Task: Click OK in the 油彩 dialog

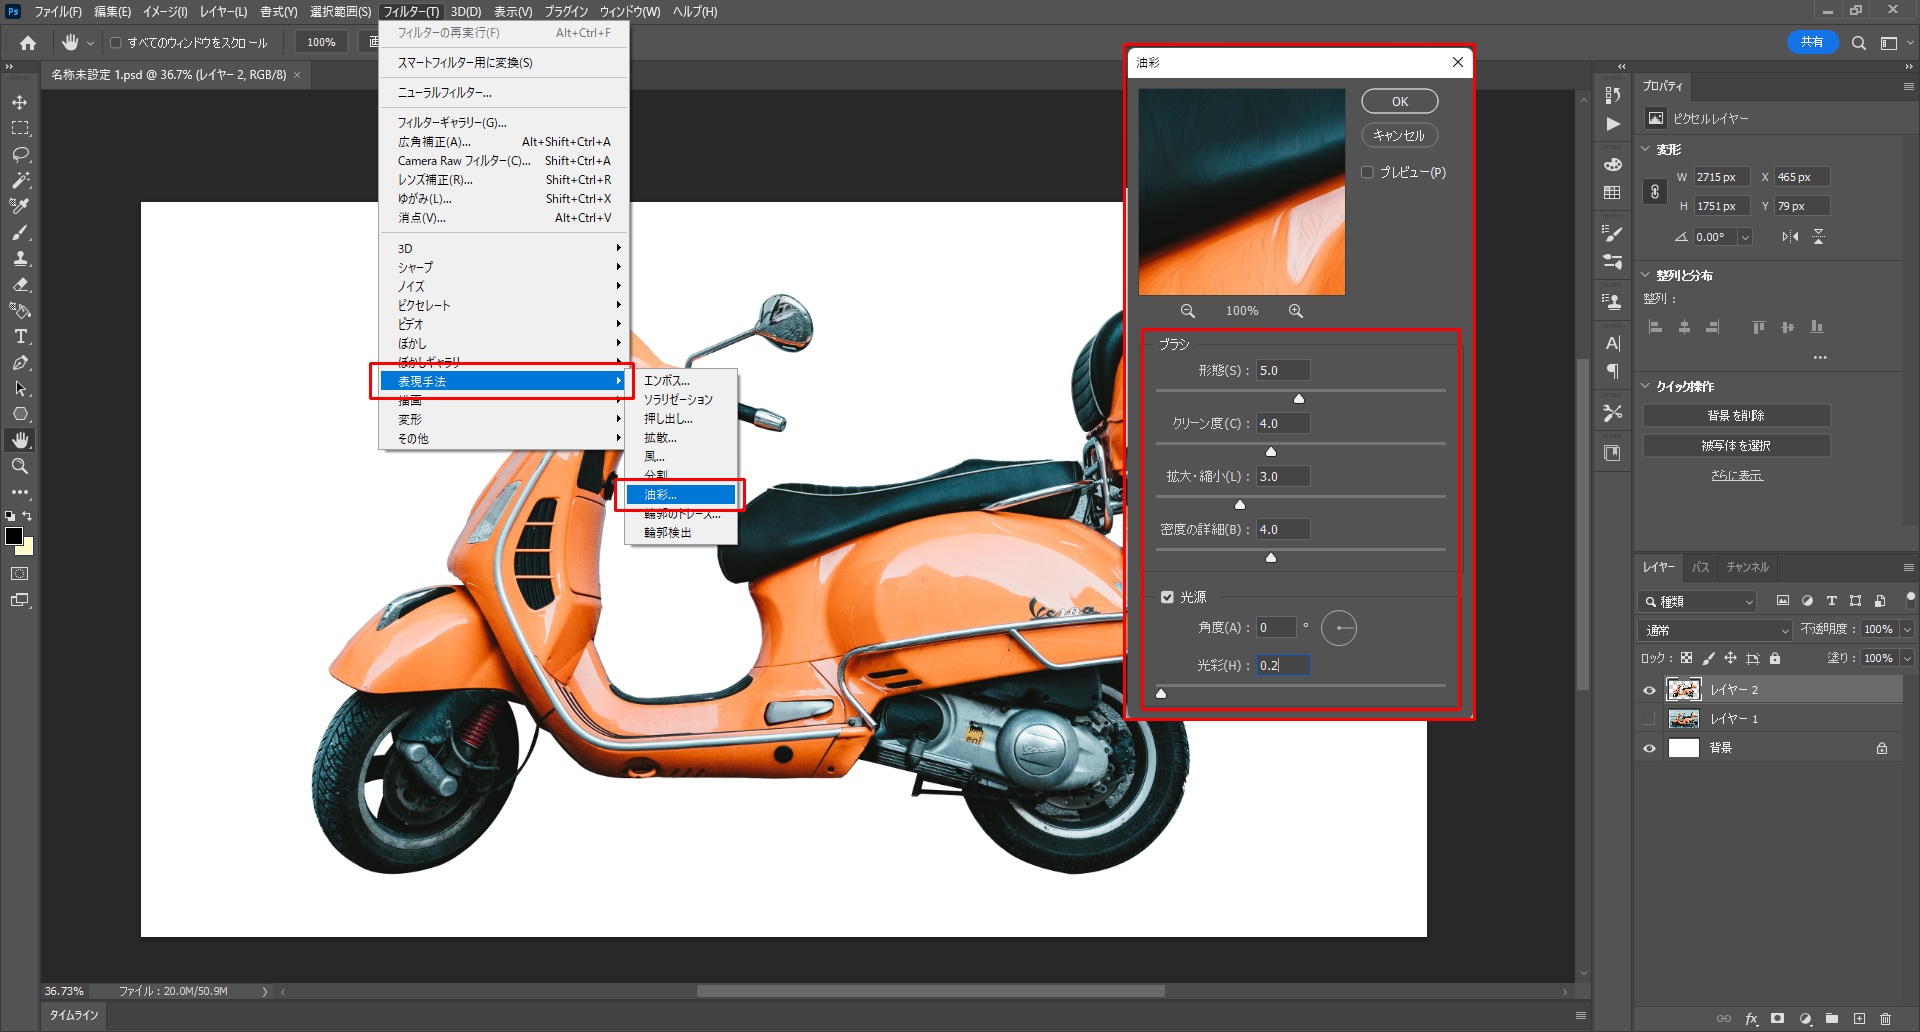Action: tap(1399, 101)
